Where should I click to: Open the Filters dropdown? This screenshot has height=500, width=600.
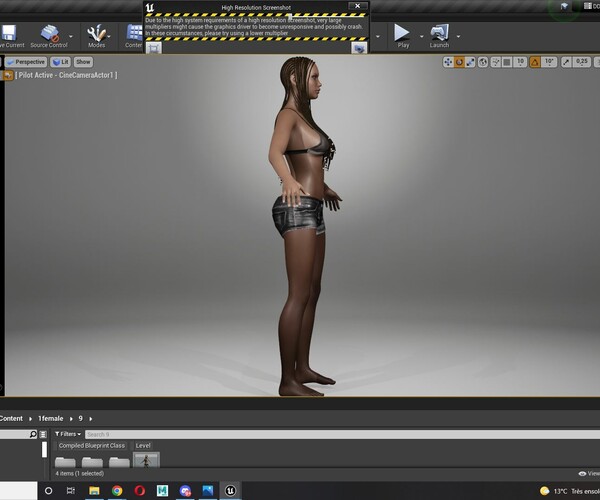click(x=68, y=434)
